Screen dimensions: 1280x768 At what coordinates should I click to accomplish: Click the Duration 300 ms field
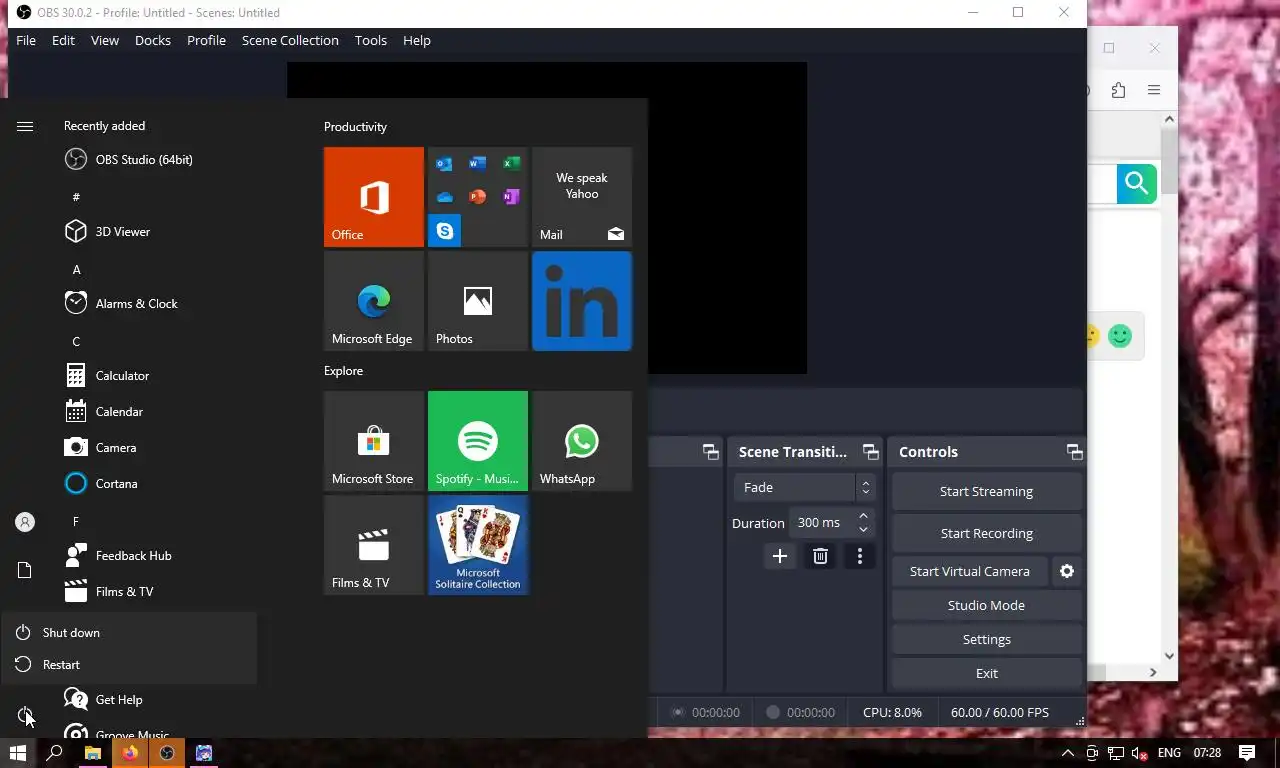[822, 523]
